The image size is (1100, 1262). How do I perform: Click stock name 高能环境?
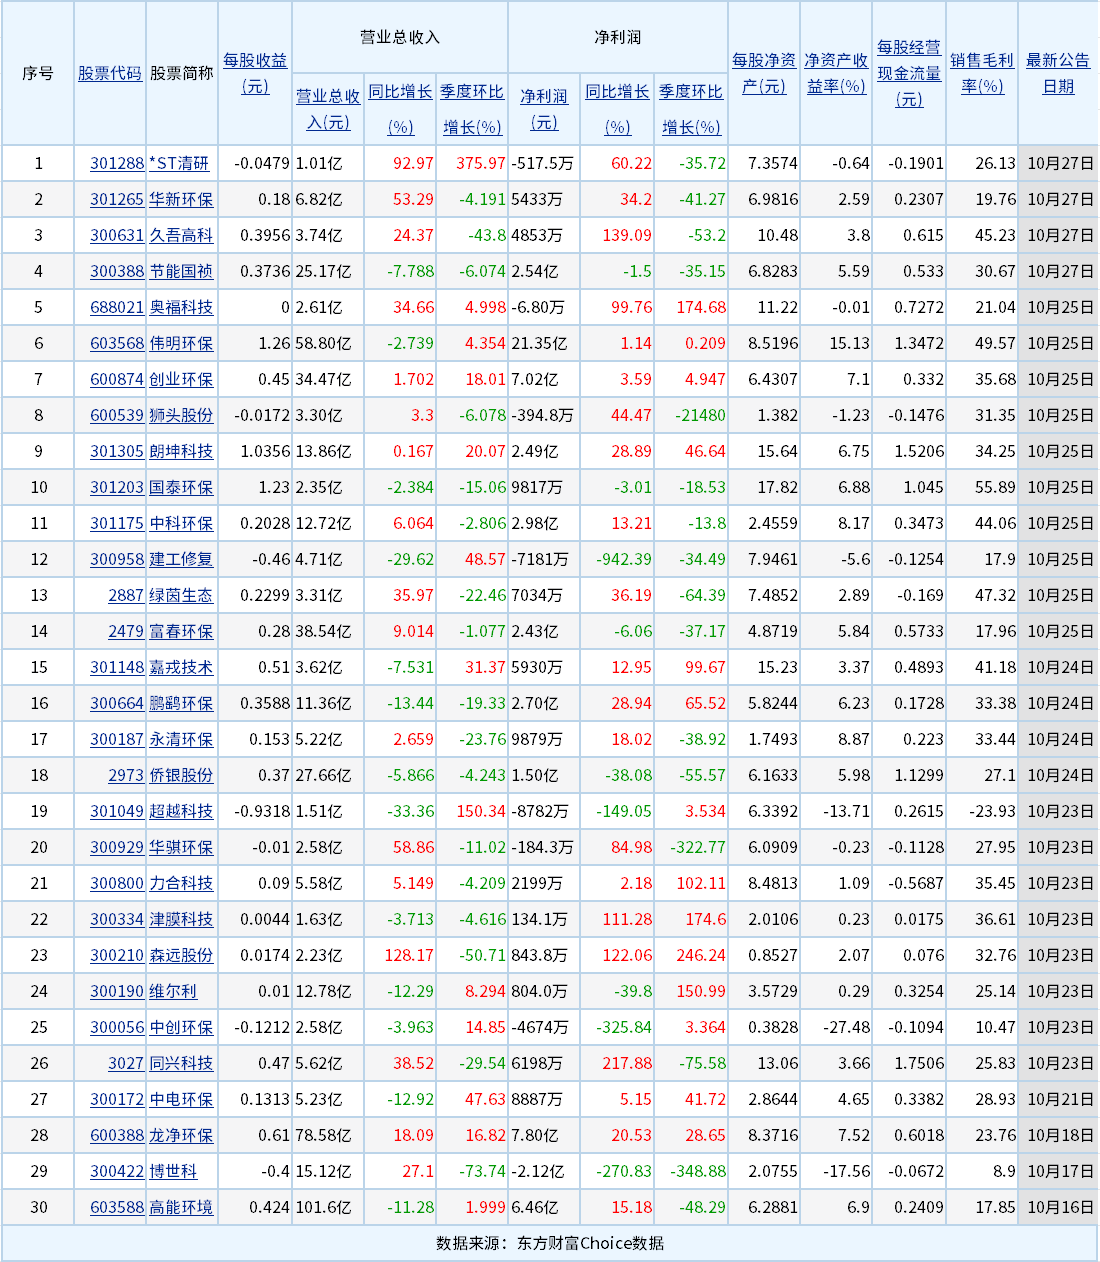tap(181, 1207)
